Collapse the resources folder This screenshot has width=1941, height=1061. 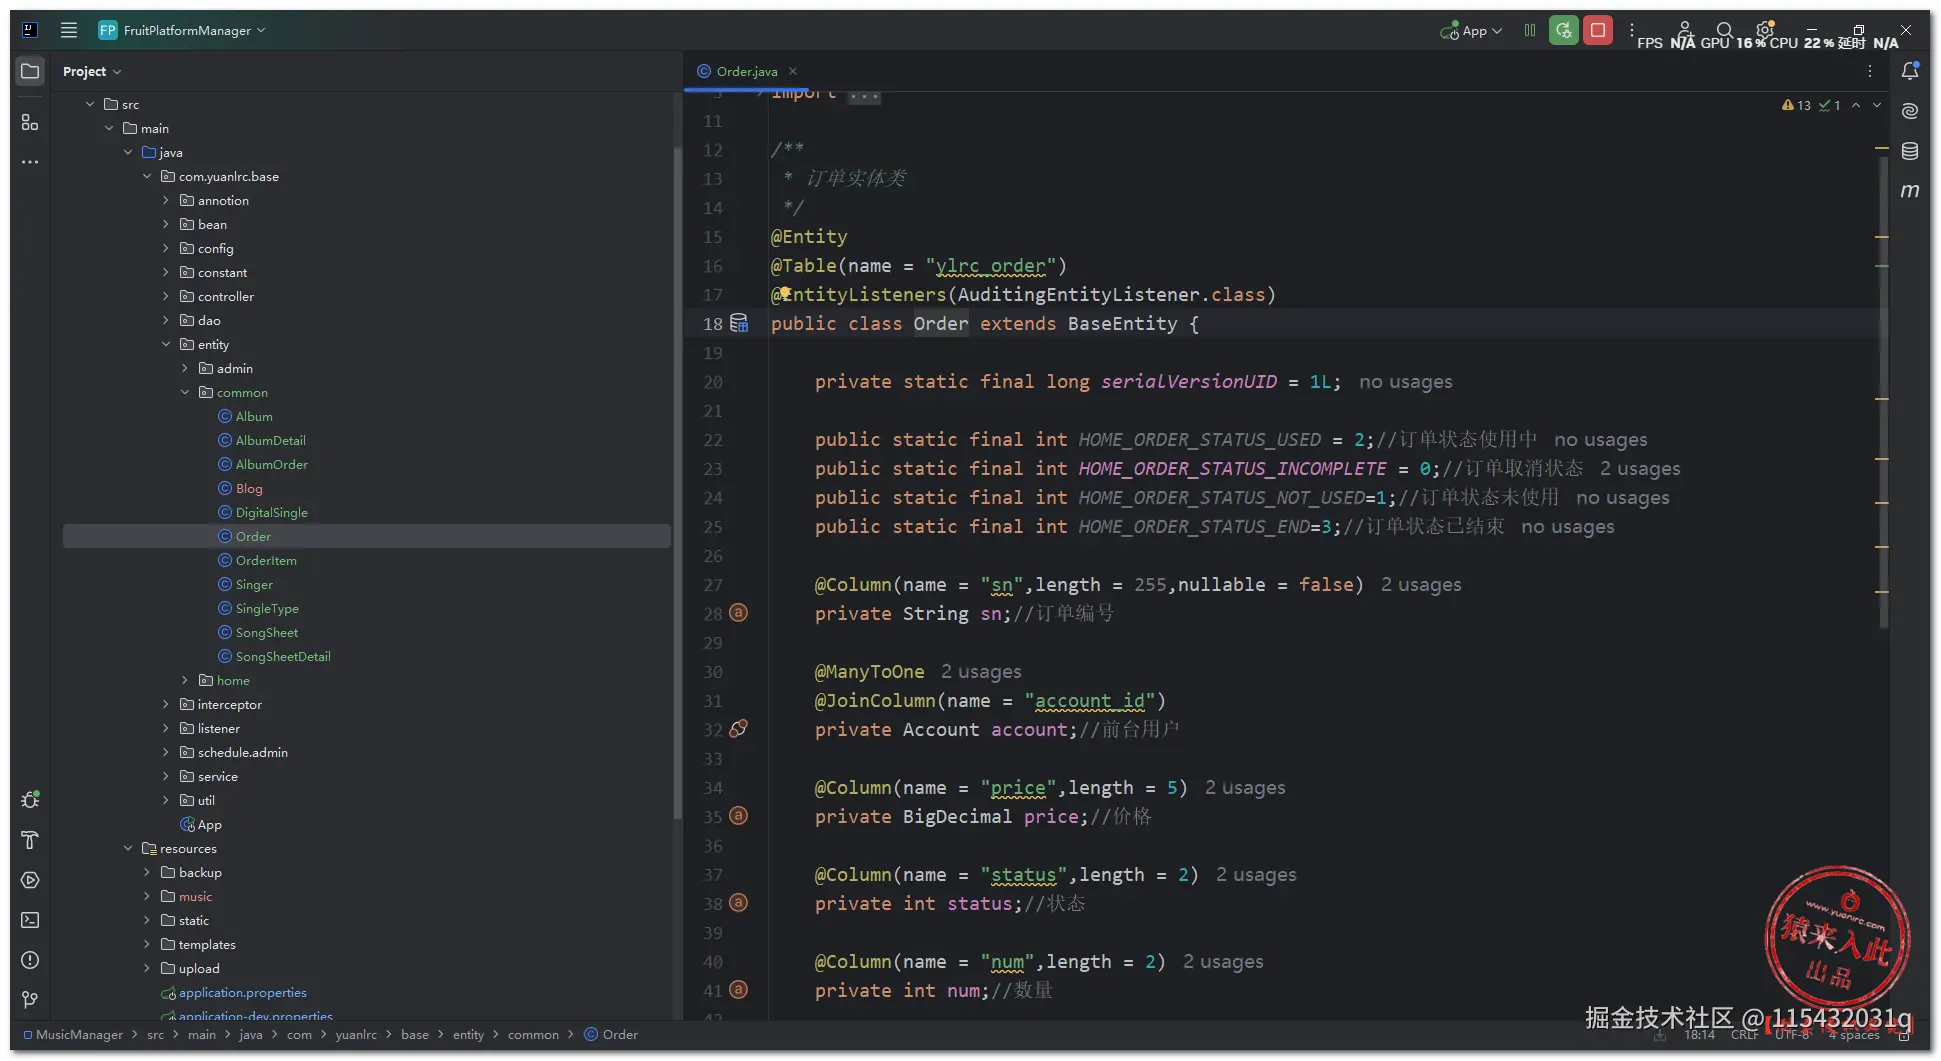click(x=128, y=848)
